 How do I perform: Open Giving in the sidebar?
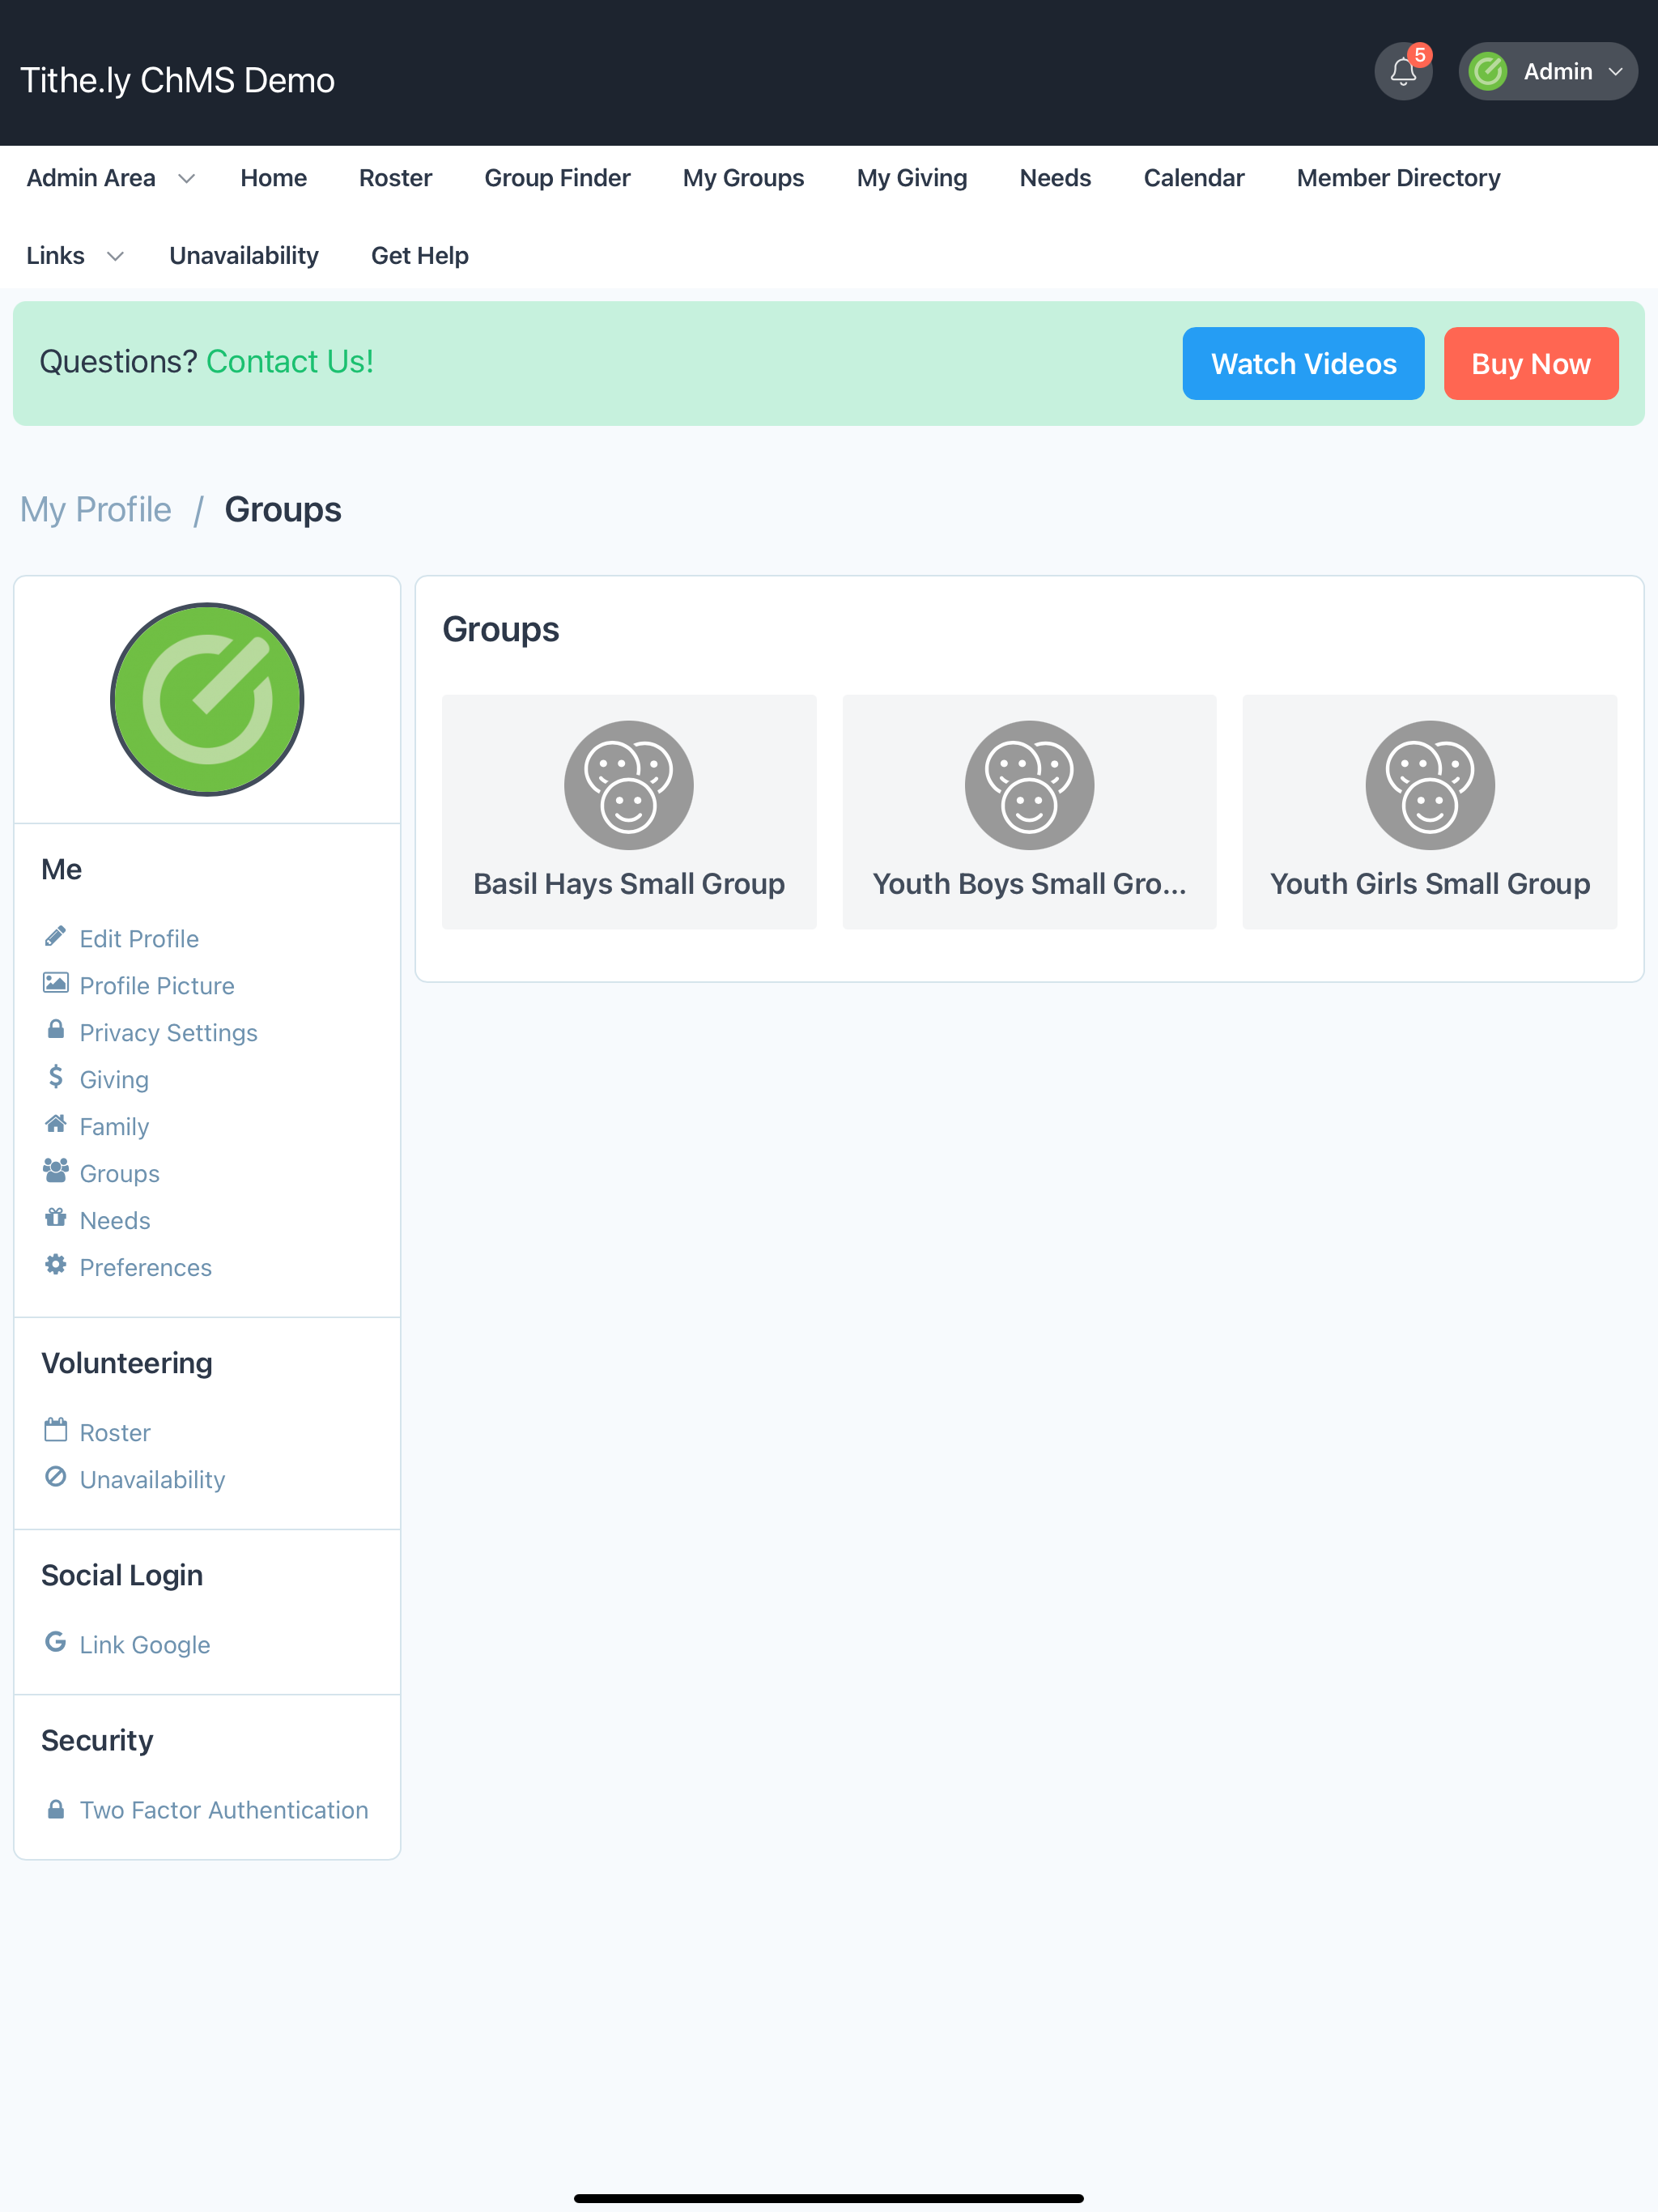114,1080
